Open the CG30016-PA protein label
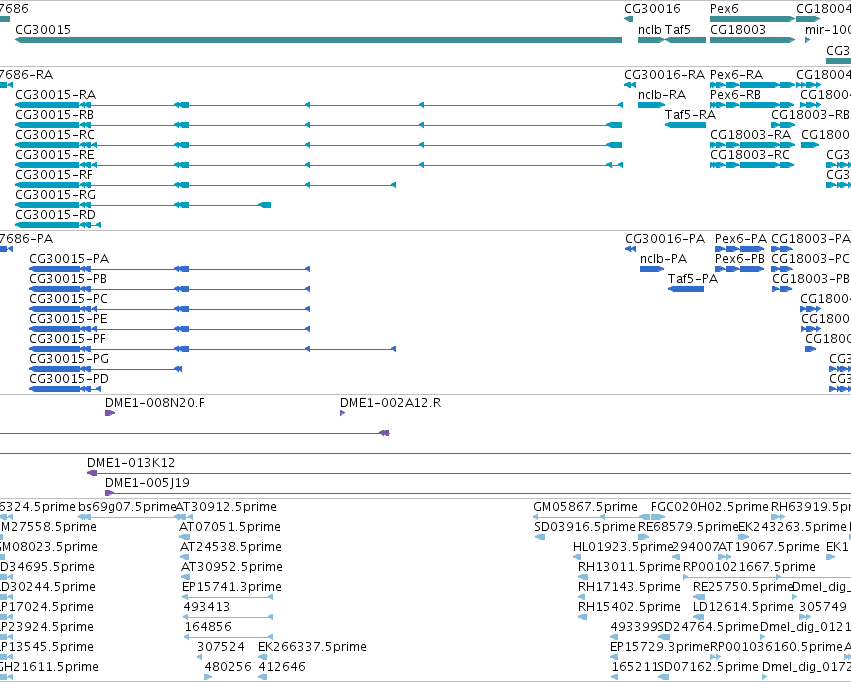The width and height of the screenshot is (851, 682). point(665,239)
